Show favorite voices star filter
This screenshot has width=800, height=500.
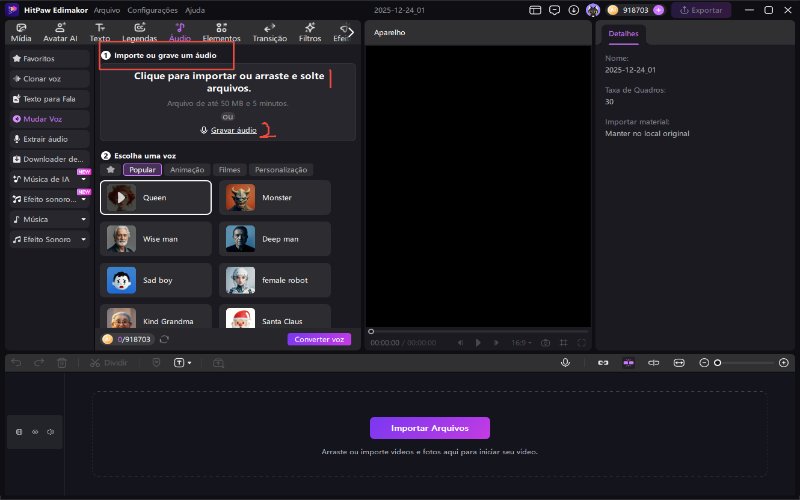(x=110, y=170)
